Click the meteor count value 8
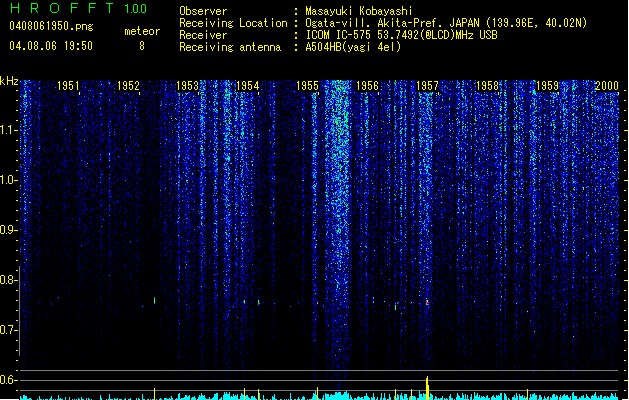Viewport: 629px width, 400px height. click(142, 46)
